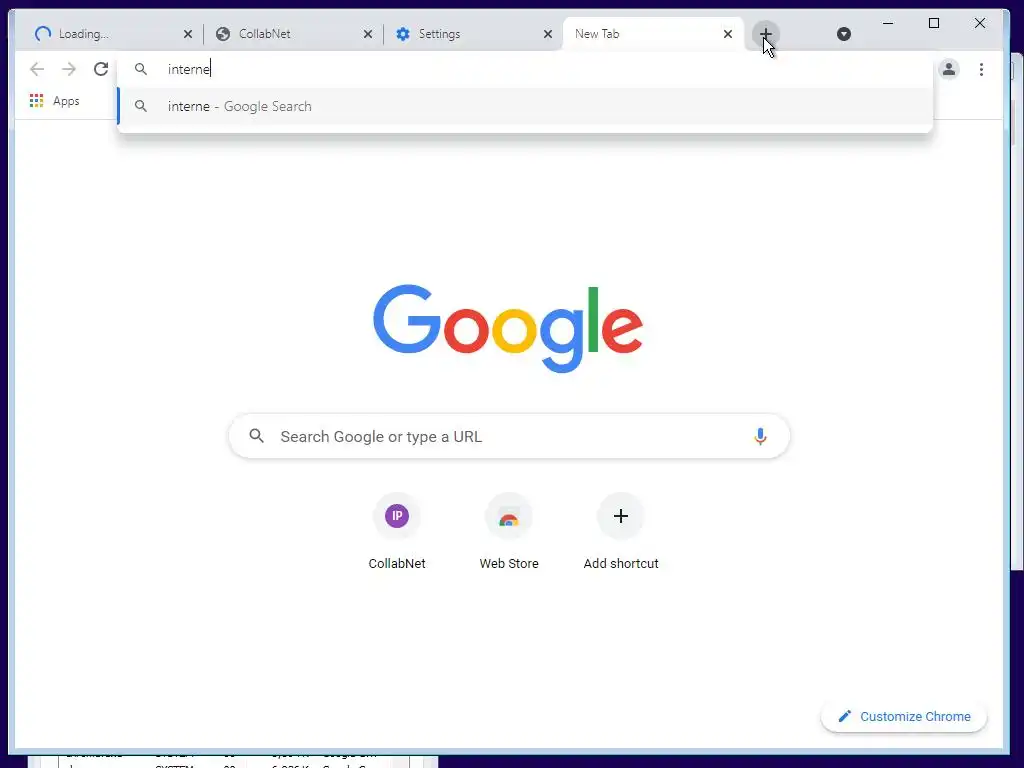Open the tab search dropdown arrow

click(x=844, y=34)
